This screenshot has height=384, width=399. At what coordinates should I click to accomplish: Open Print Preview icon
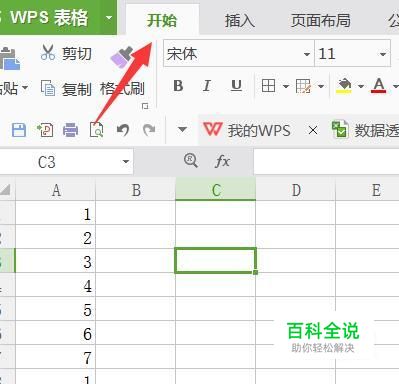tap(96, 130)
